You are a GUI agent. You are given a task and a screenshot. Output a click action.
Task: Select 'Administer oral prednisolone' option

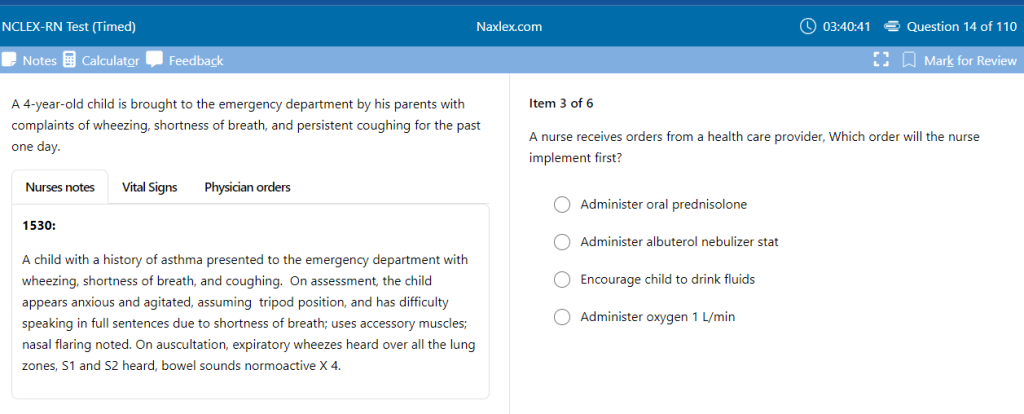pos(562,205)
